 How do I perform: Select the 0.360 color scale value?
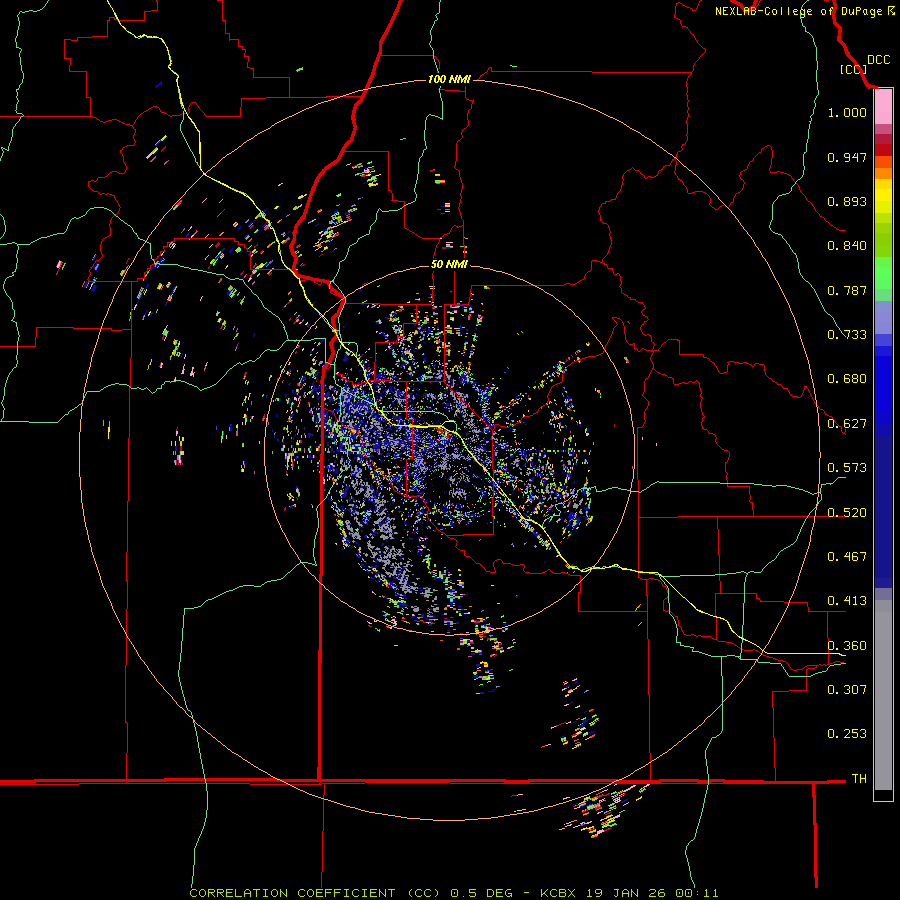coord(847,646)
